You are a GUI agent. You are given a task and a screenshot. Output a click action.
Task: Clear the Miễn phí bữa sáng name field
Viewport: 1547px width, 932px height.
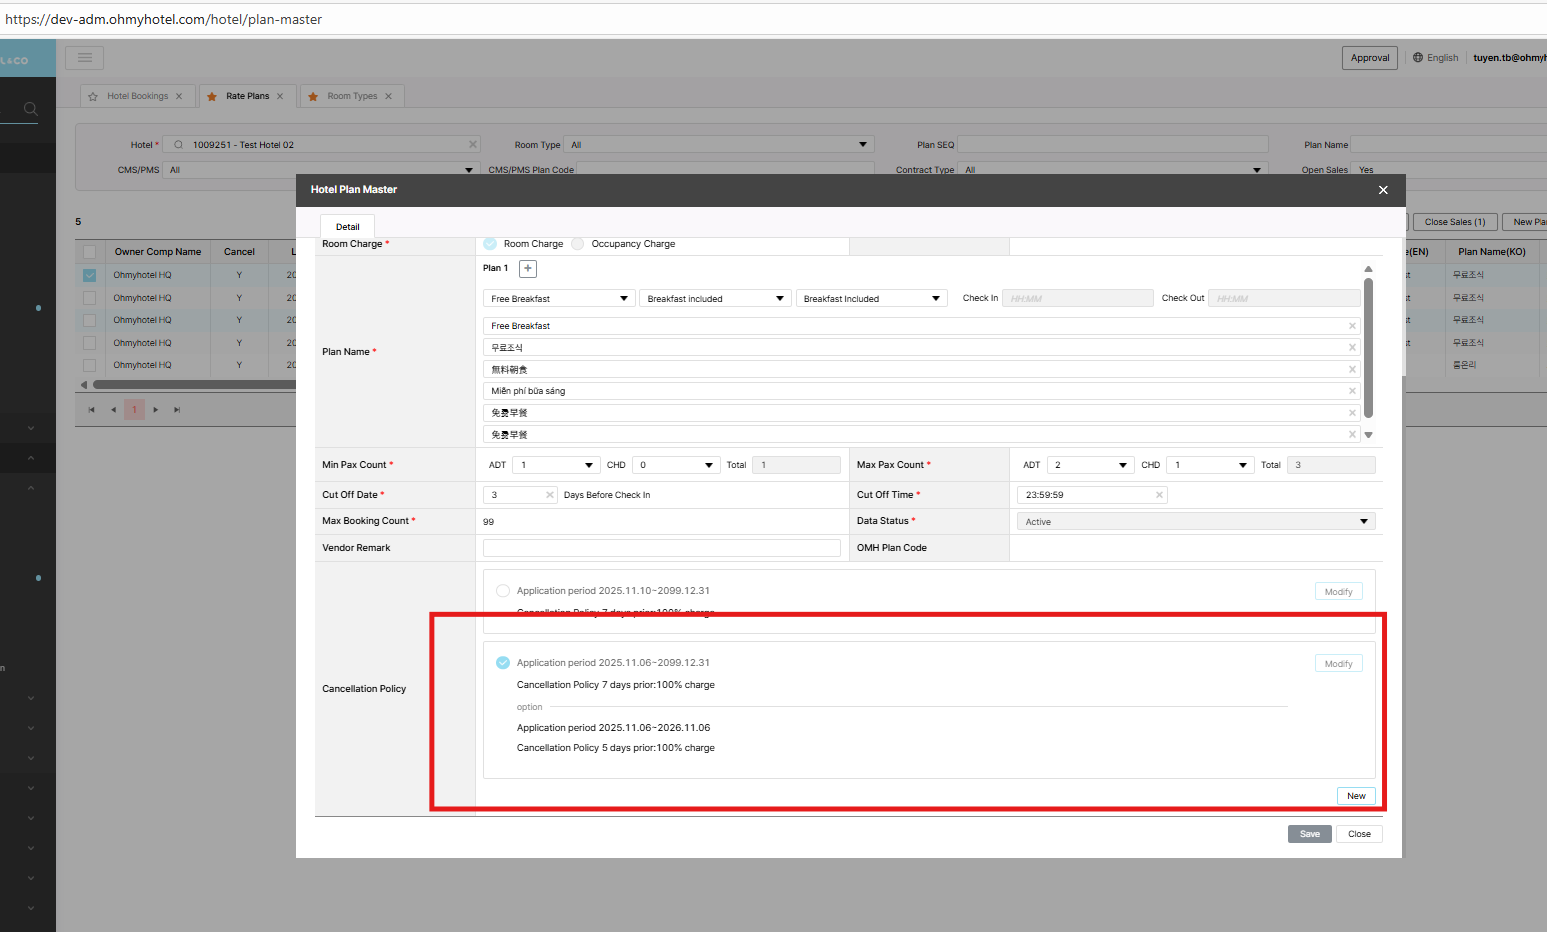[x=1352, y=391]
